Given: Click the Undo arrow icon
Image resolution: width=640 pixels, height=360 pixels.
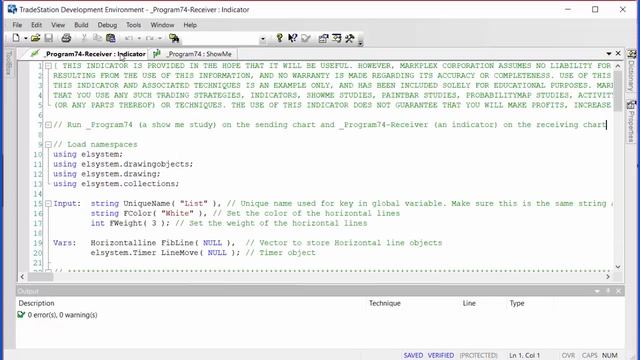Looking at the screenshot, I should tap(129, 38).
